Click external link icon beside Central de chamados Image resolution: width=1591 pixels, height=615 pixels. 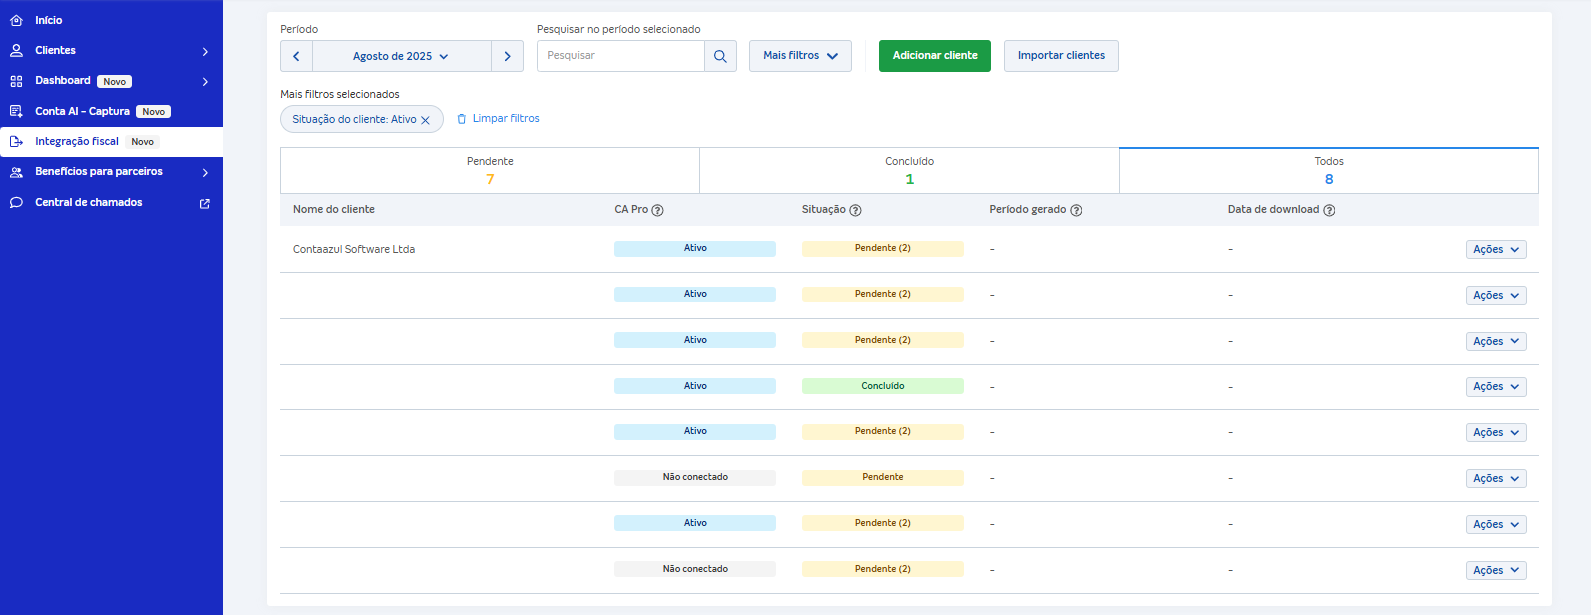[205, 203]
